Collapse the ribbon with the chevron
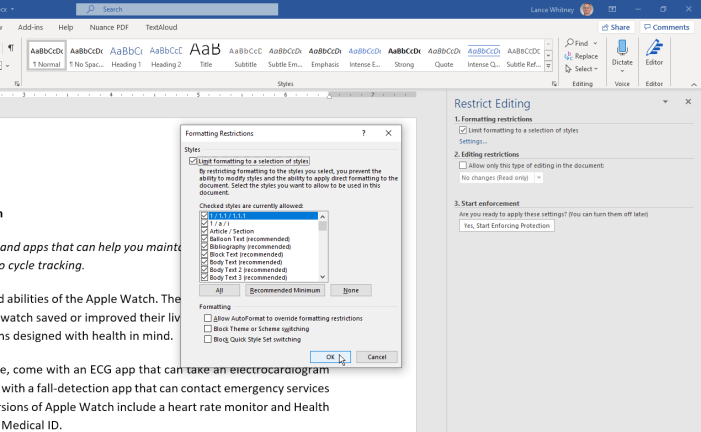Viewport: 701px width, 432px height. click(x=694, y=84)
